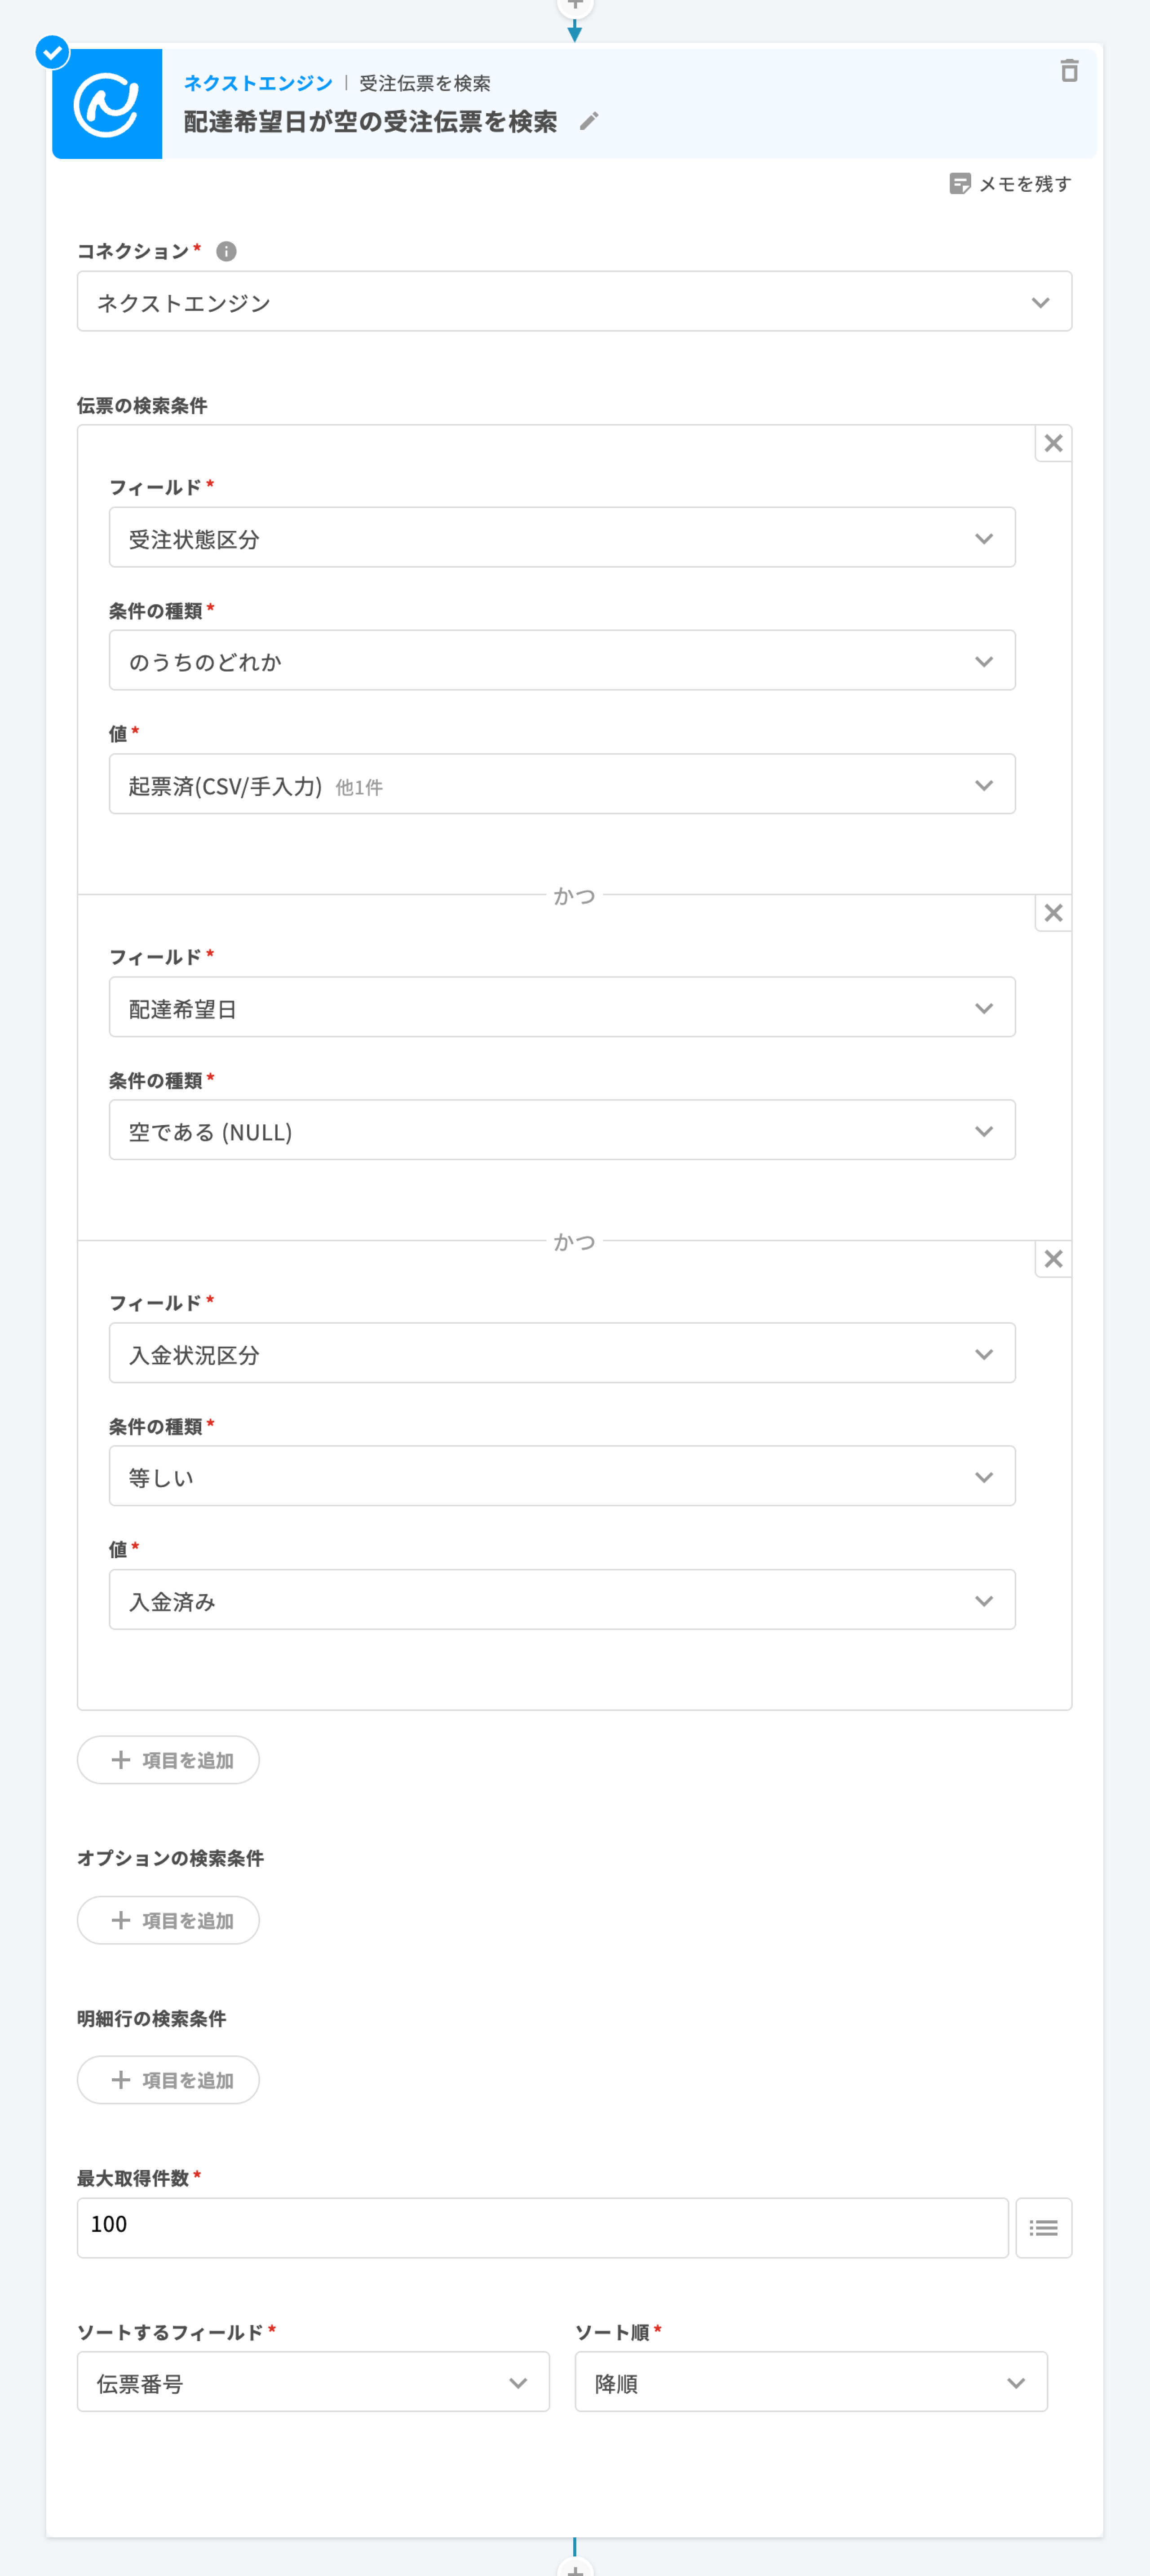Add item under 伝票の検索条件
This screenshot has height=2576, width=1150.
(169, 1760)
